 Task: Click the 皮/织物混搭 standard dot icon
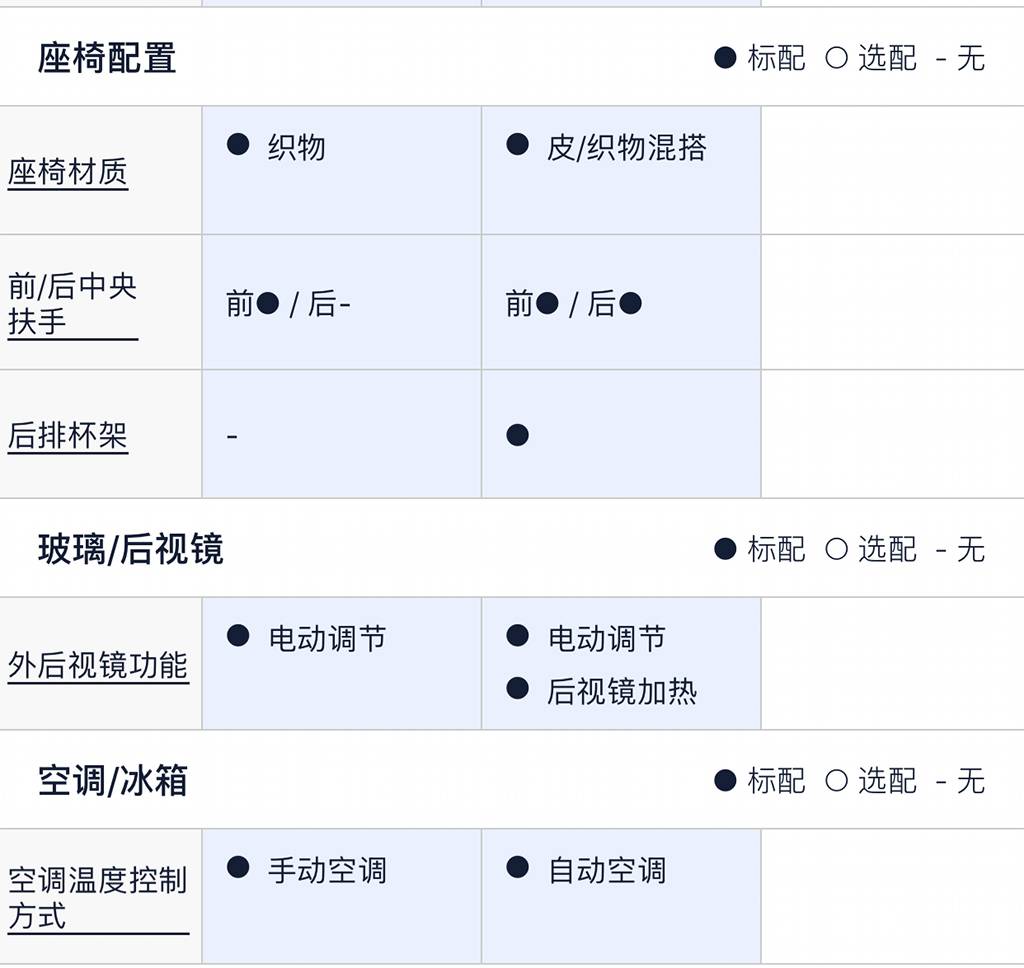517,145
